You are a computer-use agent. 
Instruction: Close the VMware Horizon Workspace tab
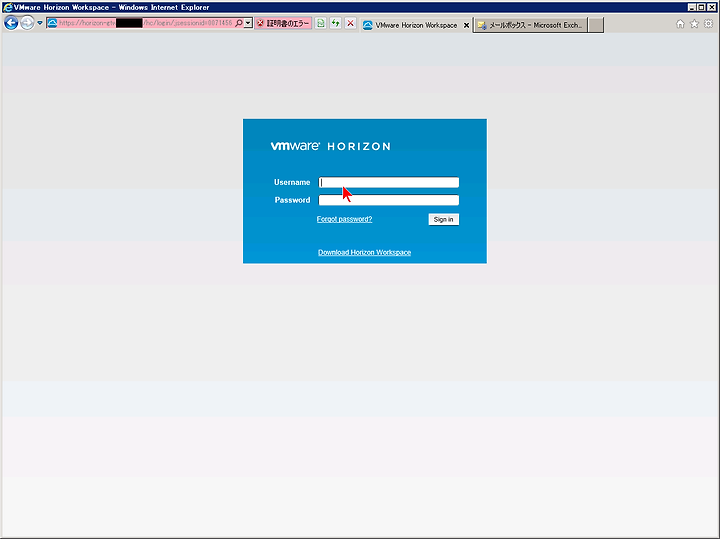coord(466,26)
